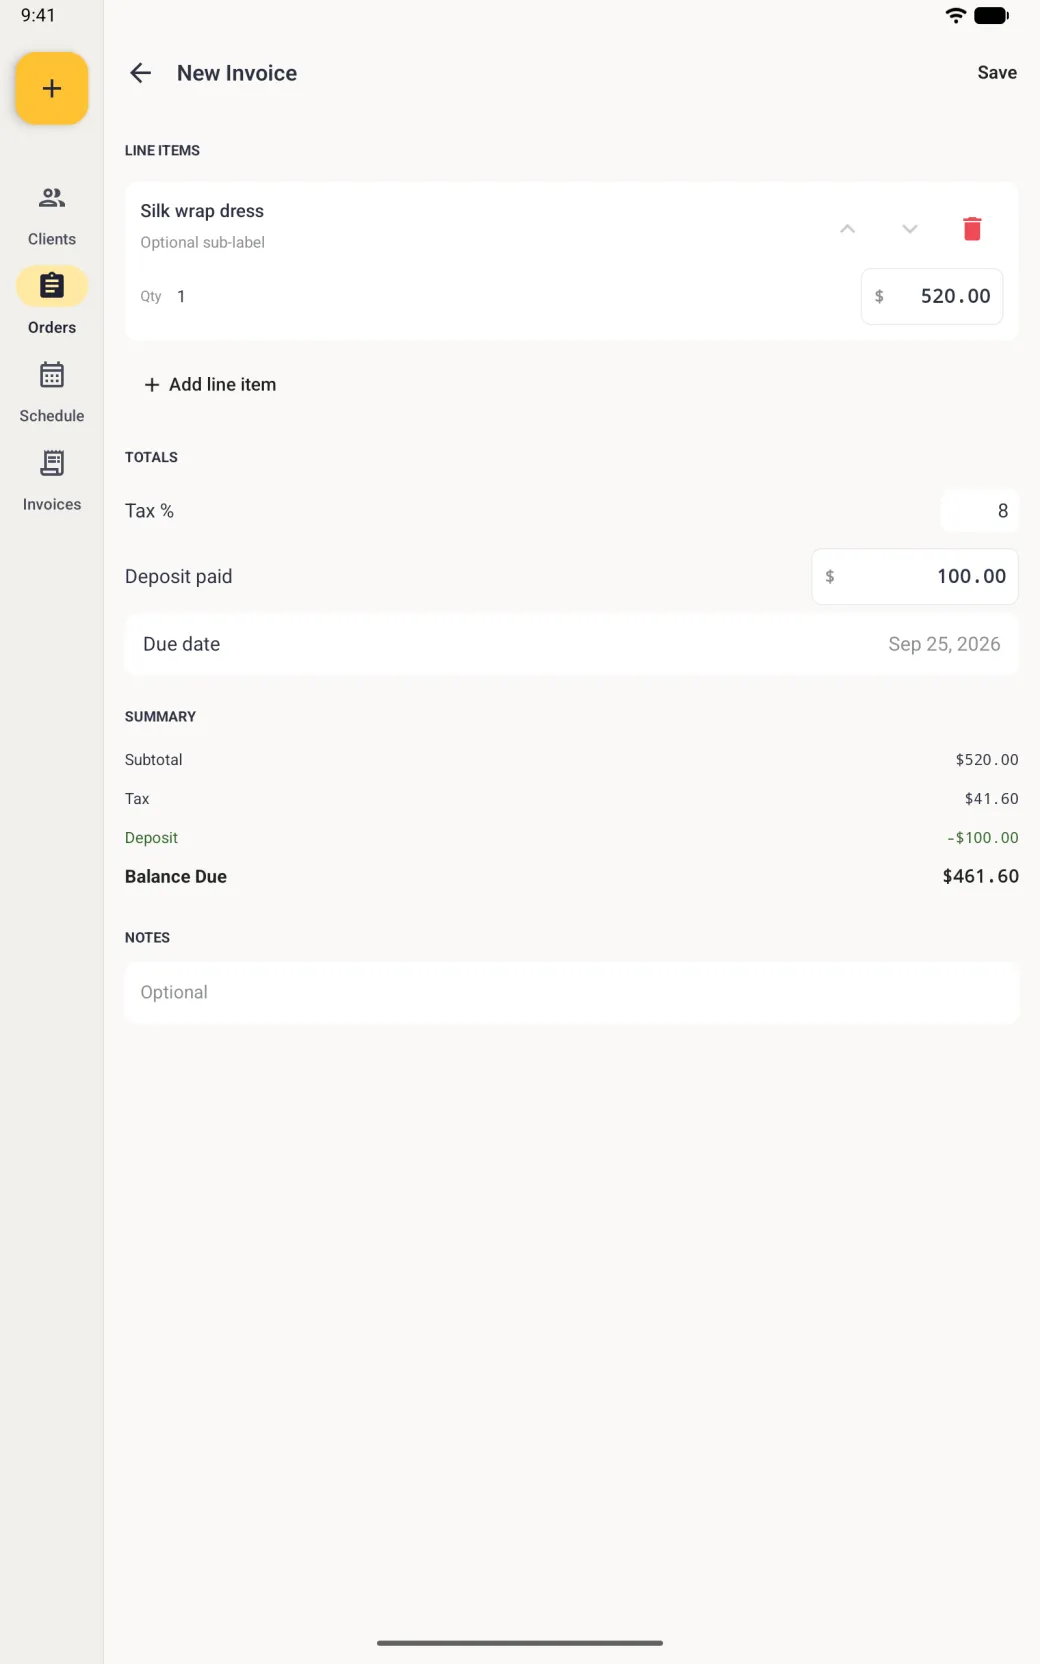Viewport: 1040px width, 1664px height.
Task: Open the Clients section
Action: [52, 216]
